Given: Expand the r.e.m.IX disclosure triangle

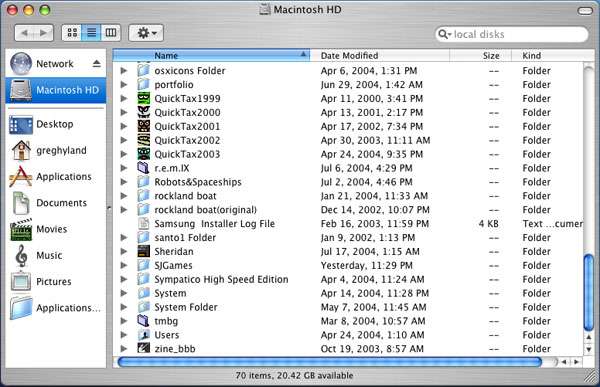Looking at the screenshot, I should [124, 168].
